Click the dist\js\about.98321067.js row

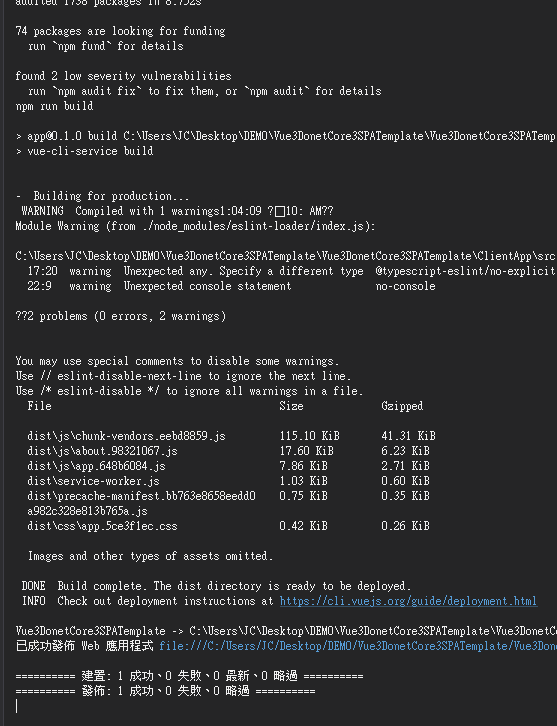tap(228, 451)
